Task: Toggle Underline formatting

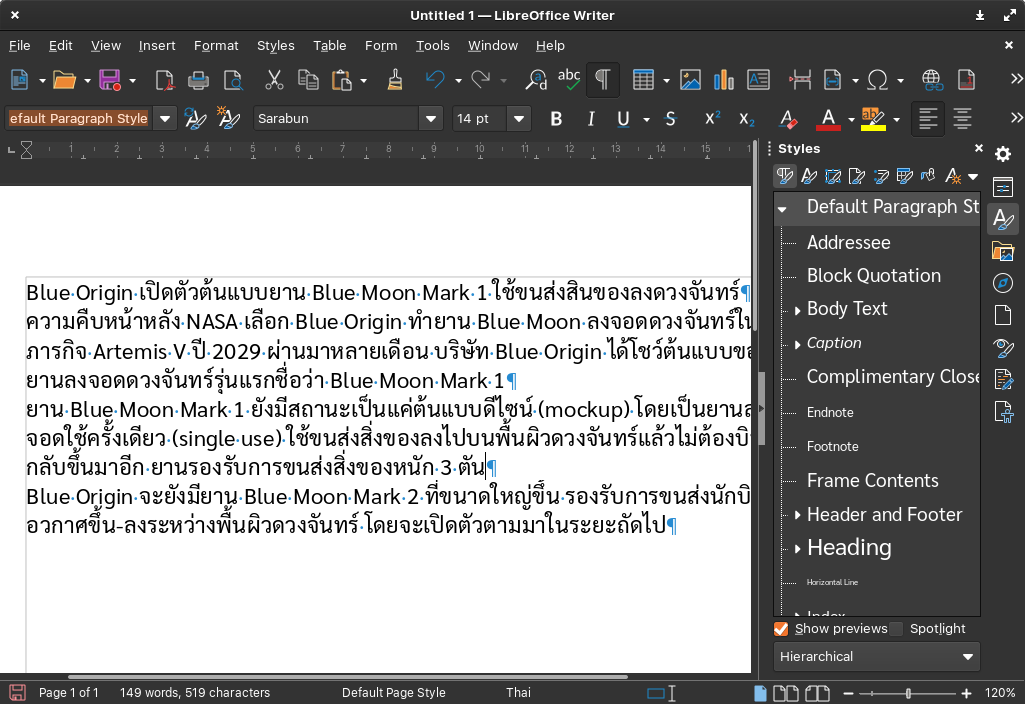Action: (x=623, y=118)
